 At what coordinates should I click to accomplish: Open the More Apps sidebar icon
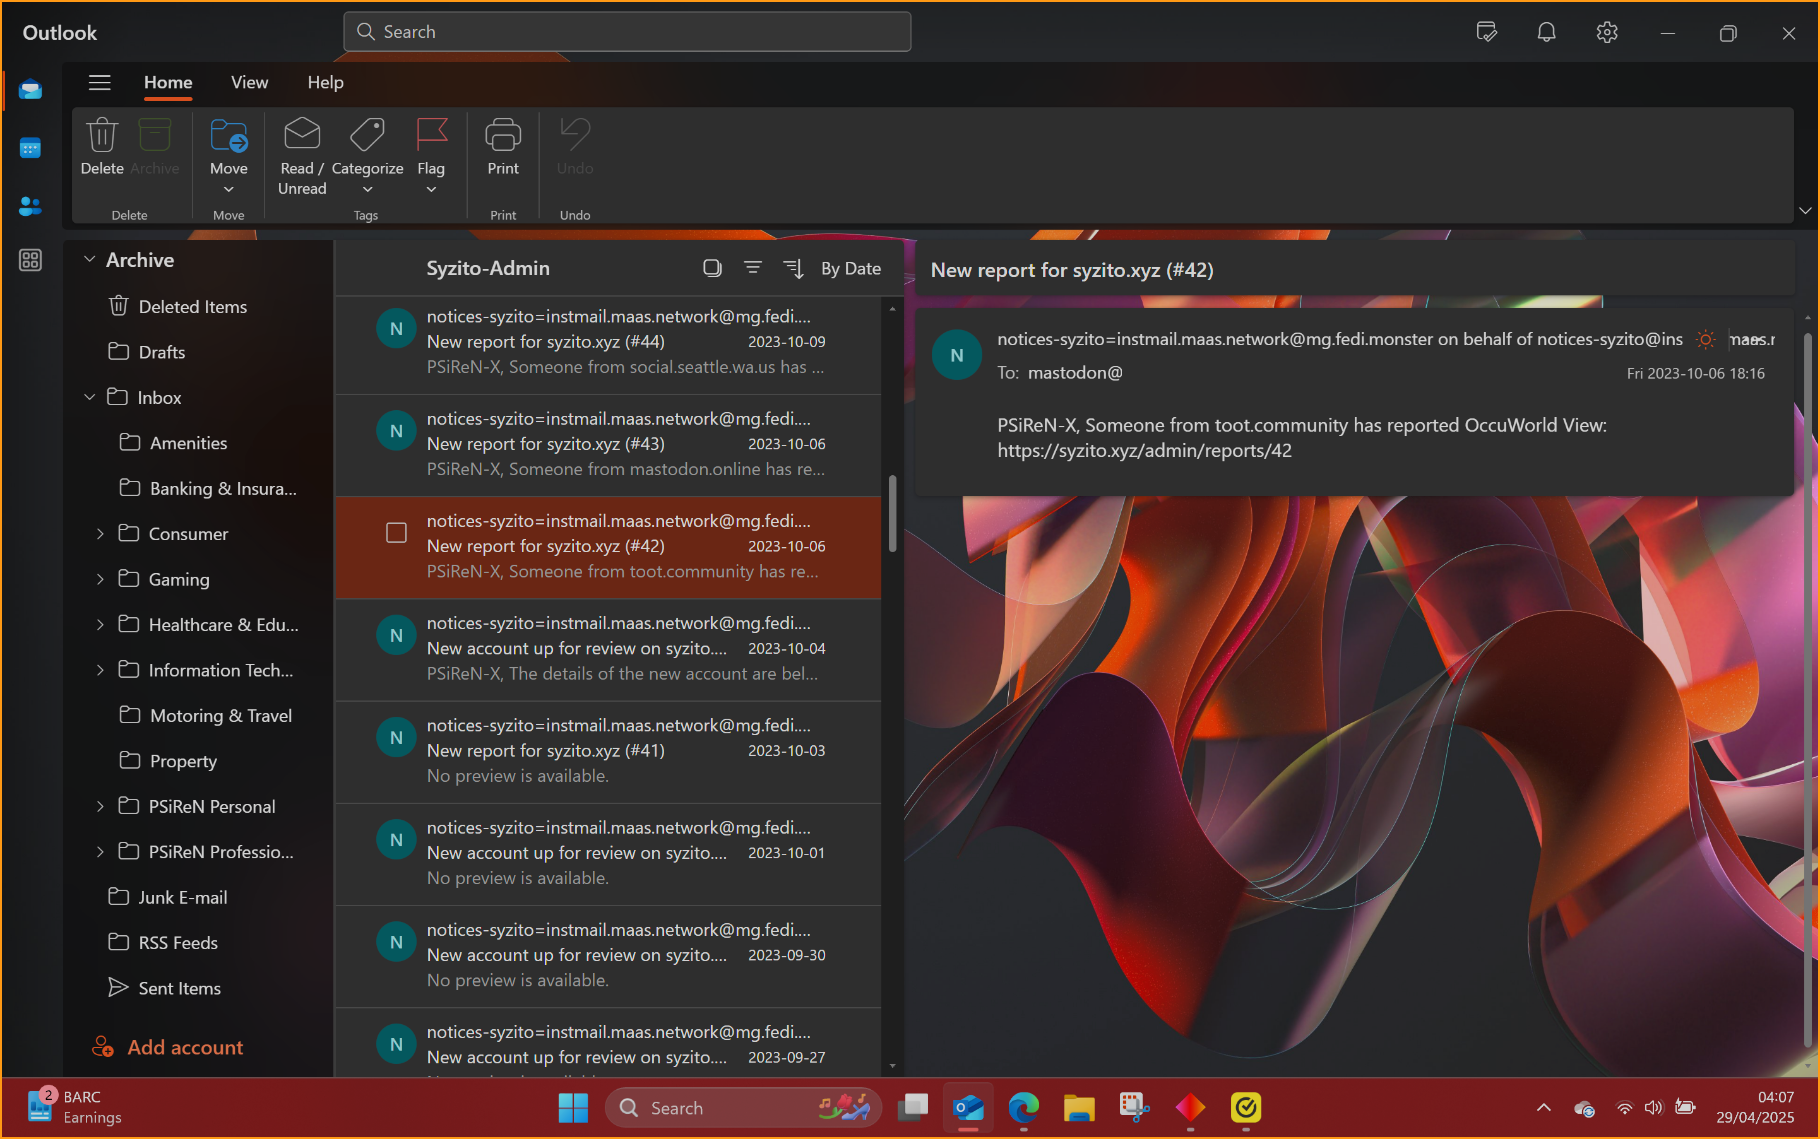point(30,260)
